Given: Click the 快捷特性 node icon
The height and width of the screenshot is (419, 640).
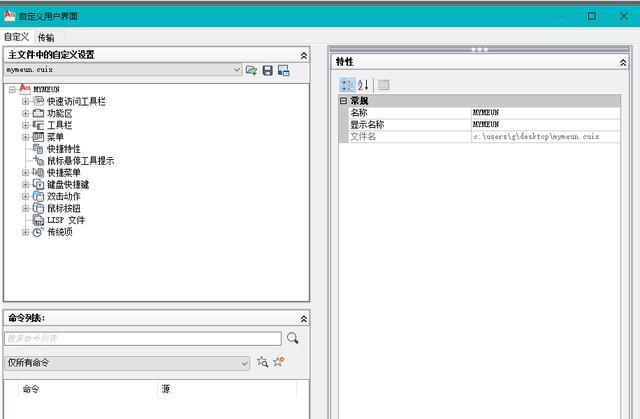Looking at the screenshot, I should pyautogui.click(x=38, y=149).
